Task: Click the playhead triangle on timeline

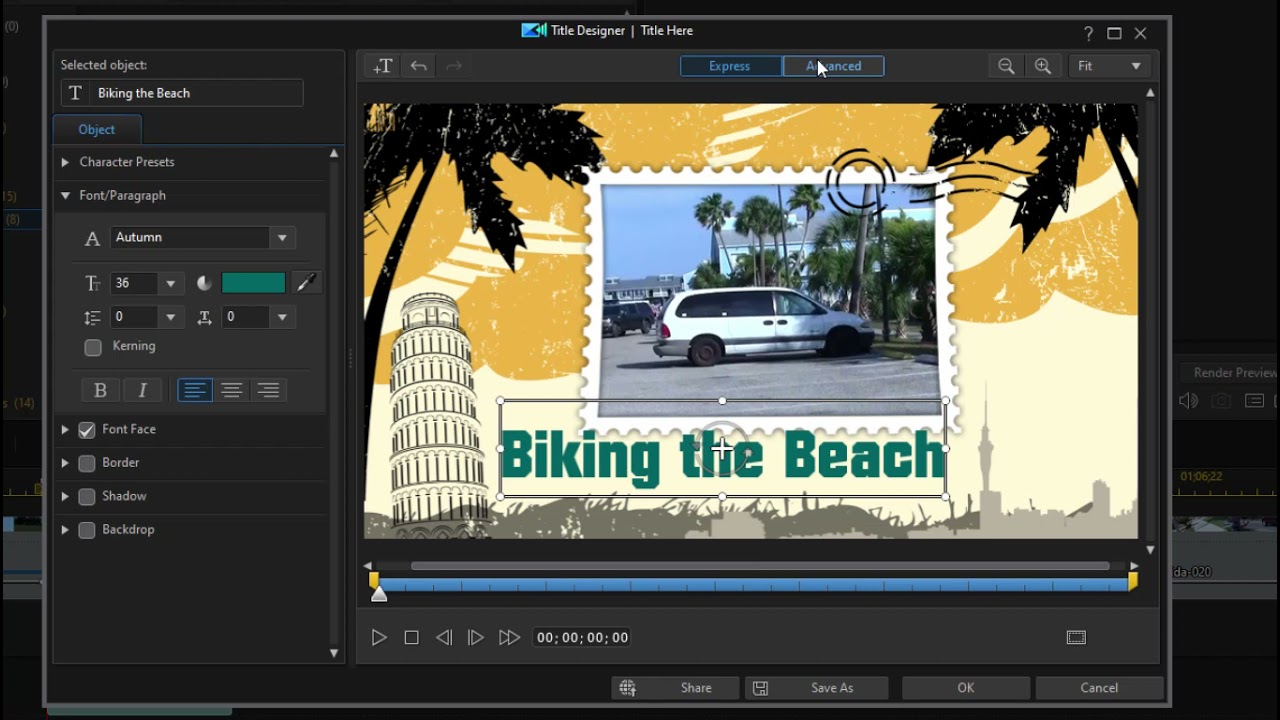Action: point(379,595)
